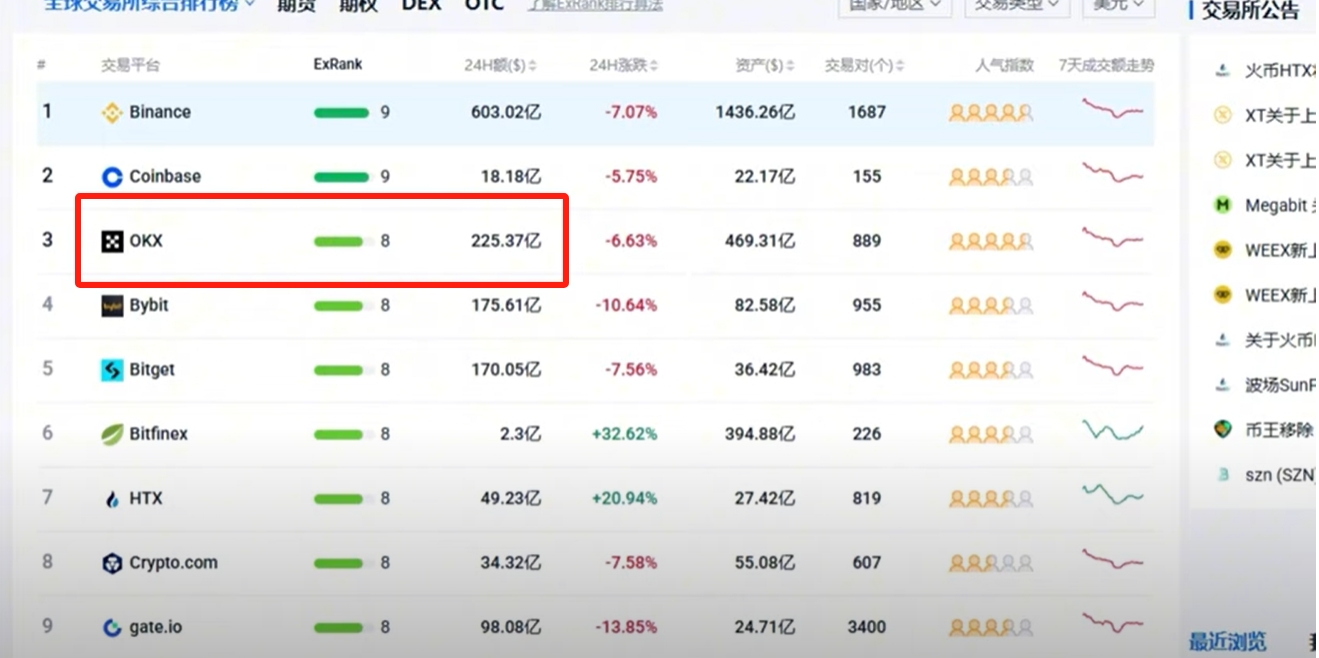
Task: Open the 最近浏览 section tab
Action: pos(1227,641)
